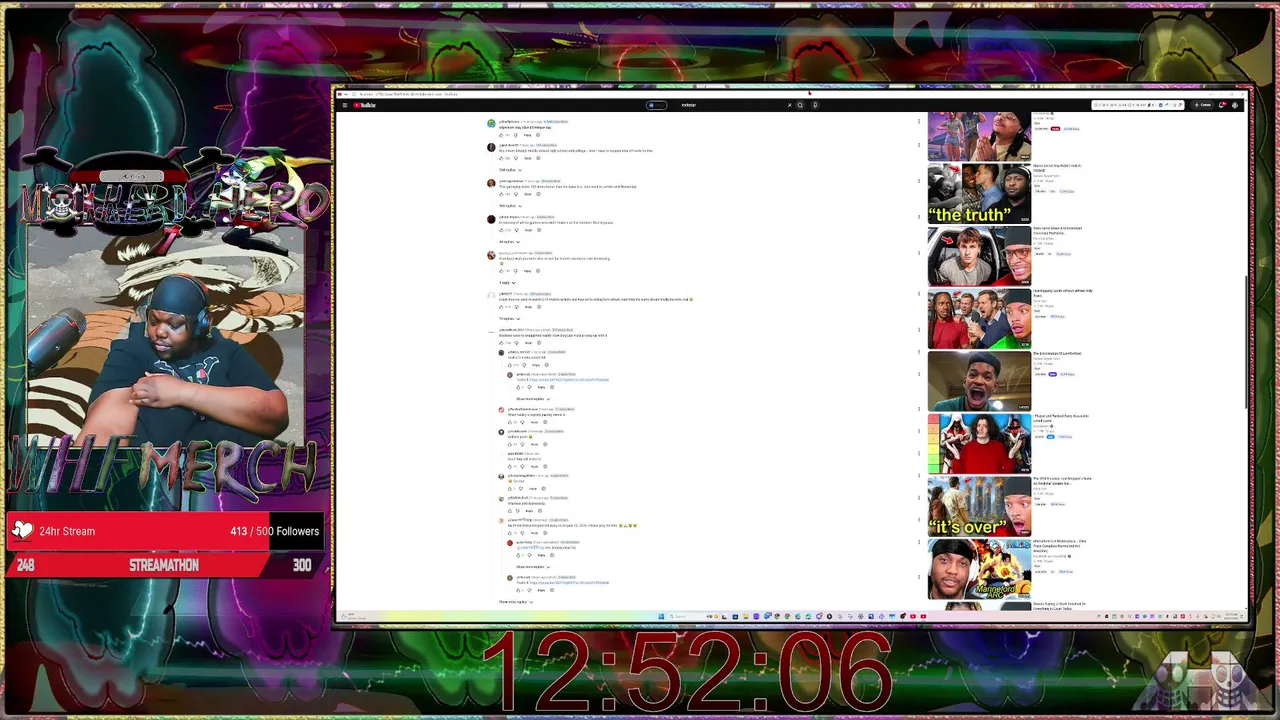Click the YouTube page vertical scrollbar thumb
Screen dimensions: 1280x720
tap(1246, 340)
